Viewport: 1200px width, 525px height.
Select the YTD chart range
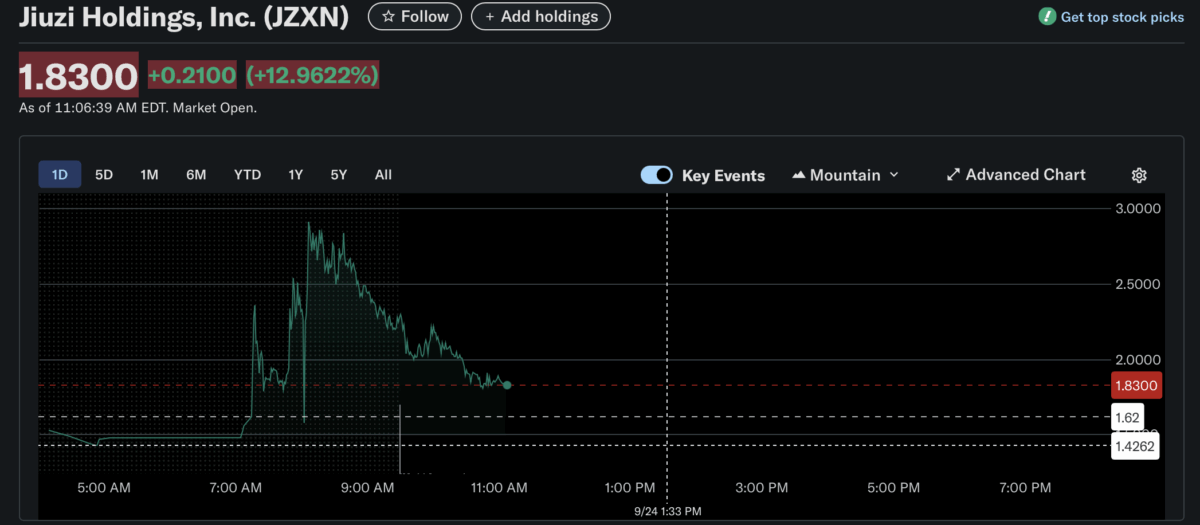(x=247, y=174)
